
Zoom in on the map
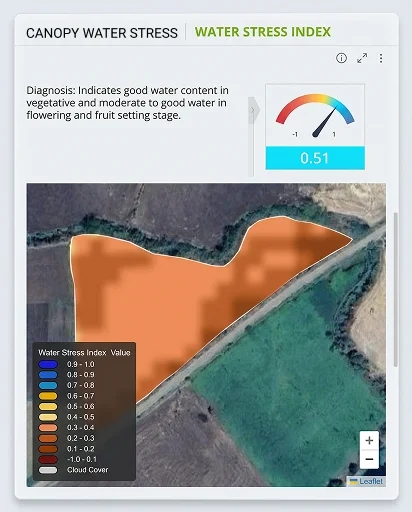pyautogui.click(x=369, y=440)
